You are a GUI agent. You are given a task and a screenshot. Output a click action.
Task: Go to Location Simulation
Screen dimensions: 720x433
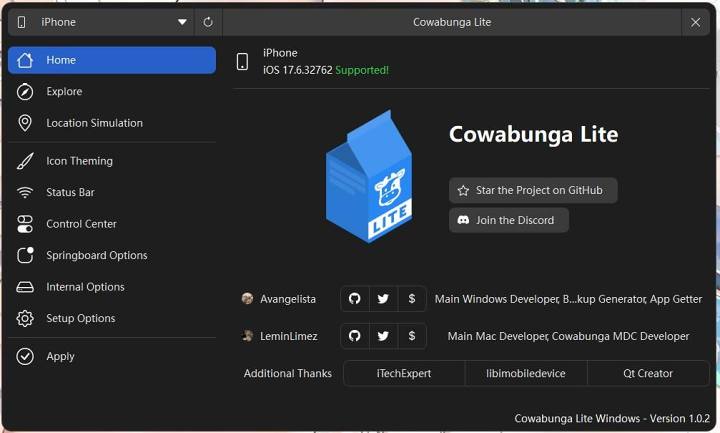(94, 123)
